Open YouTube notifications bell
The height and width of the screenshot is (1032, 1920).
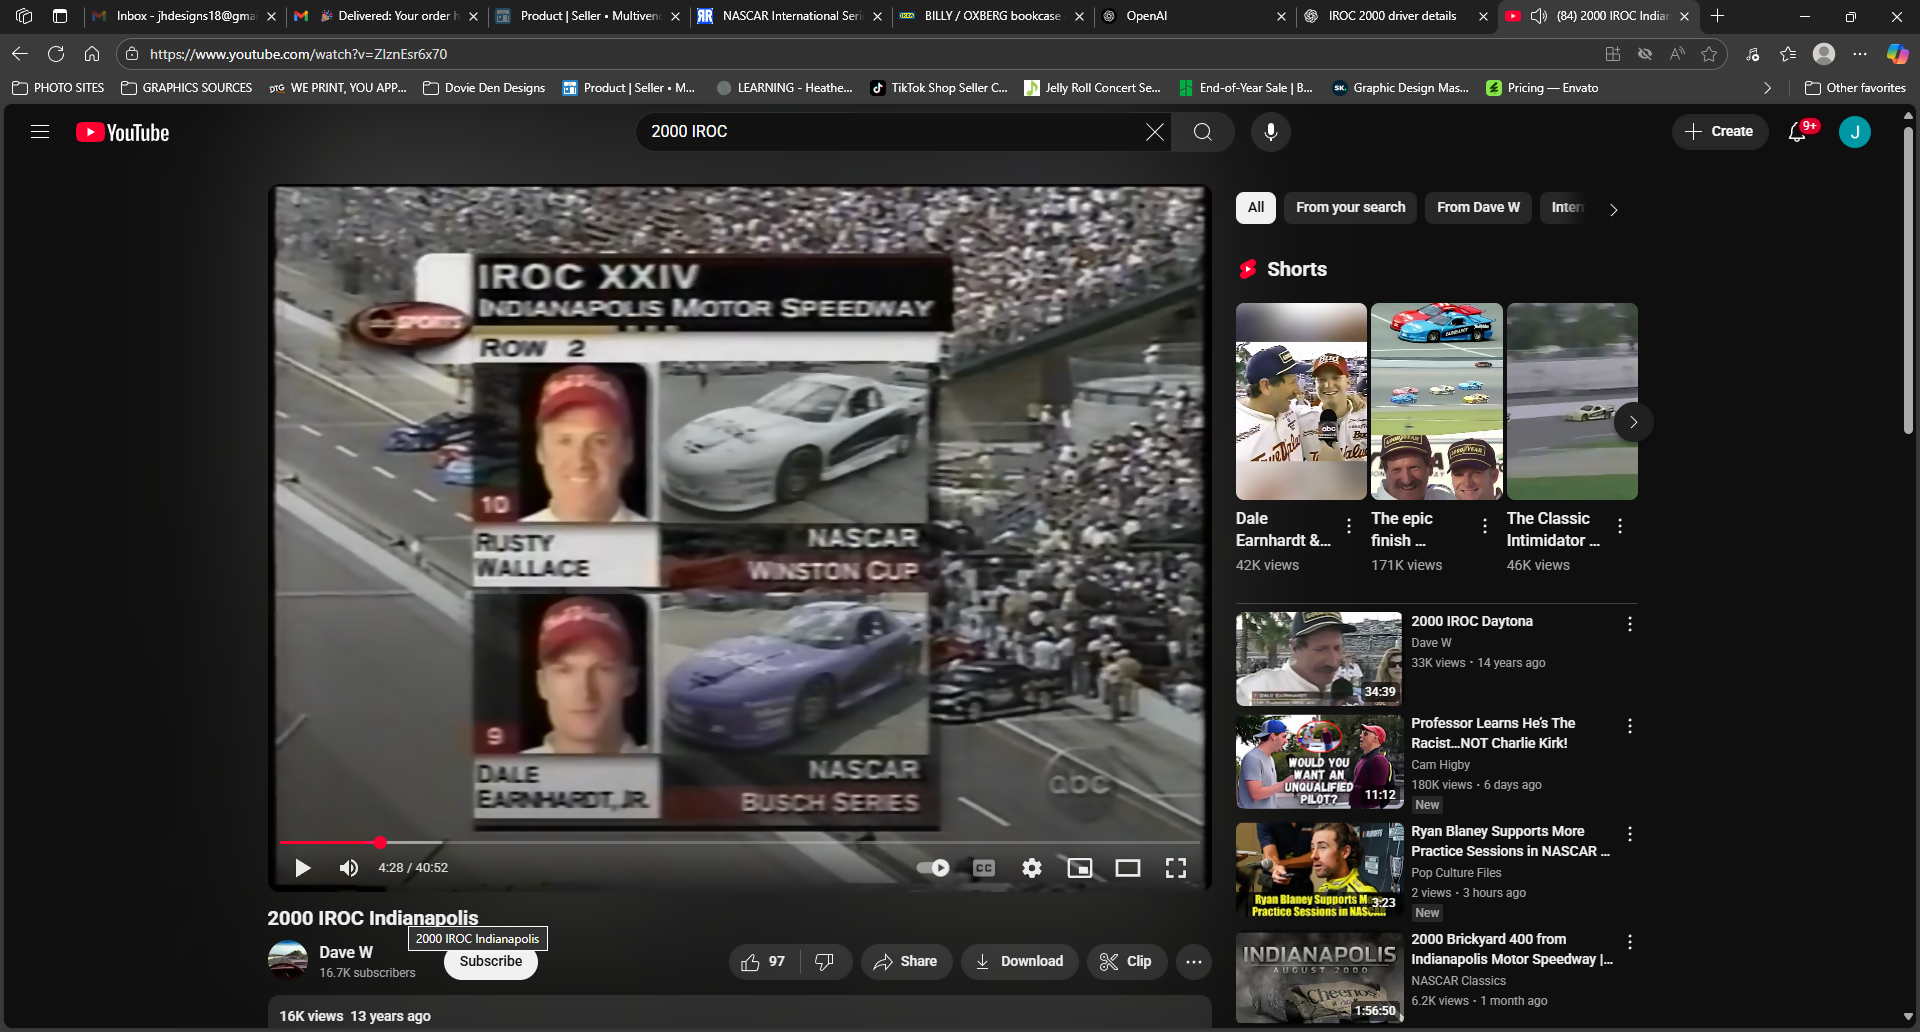[x=1797, y=132]
